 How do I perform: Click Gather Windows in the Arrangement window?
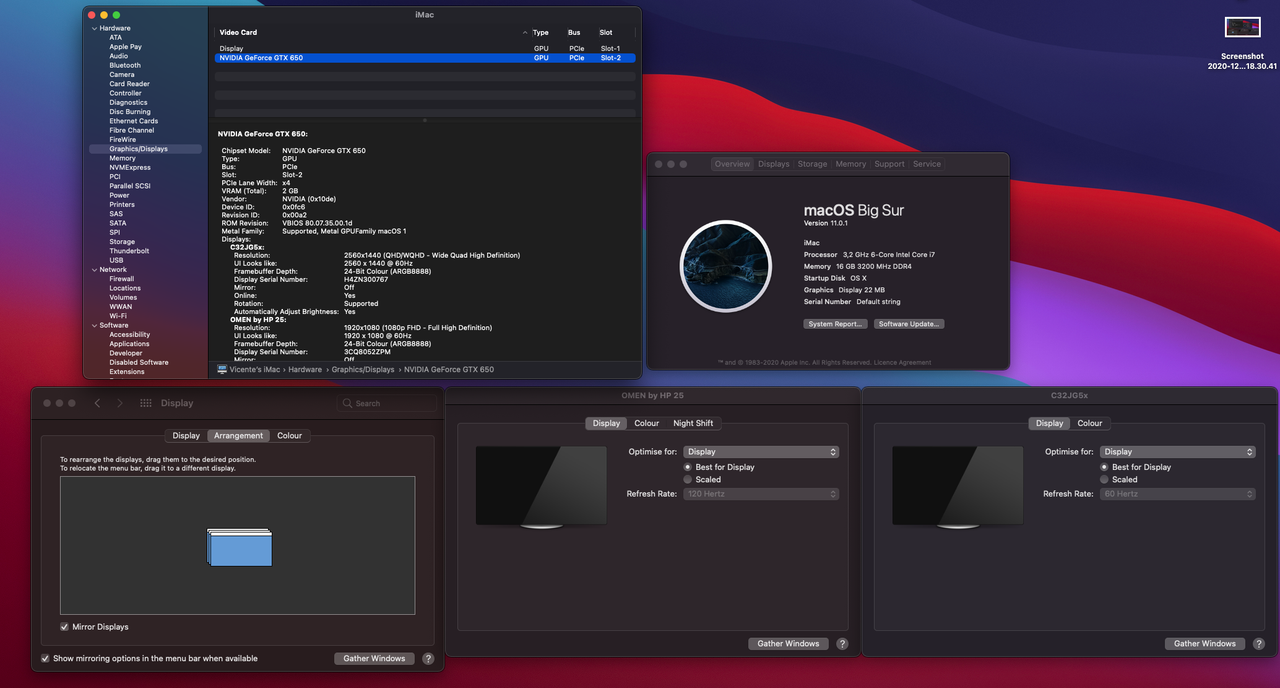tap(374, 658)
